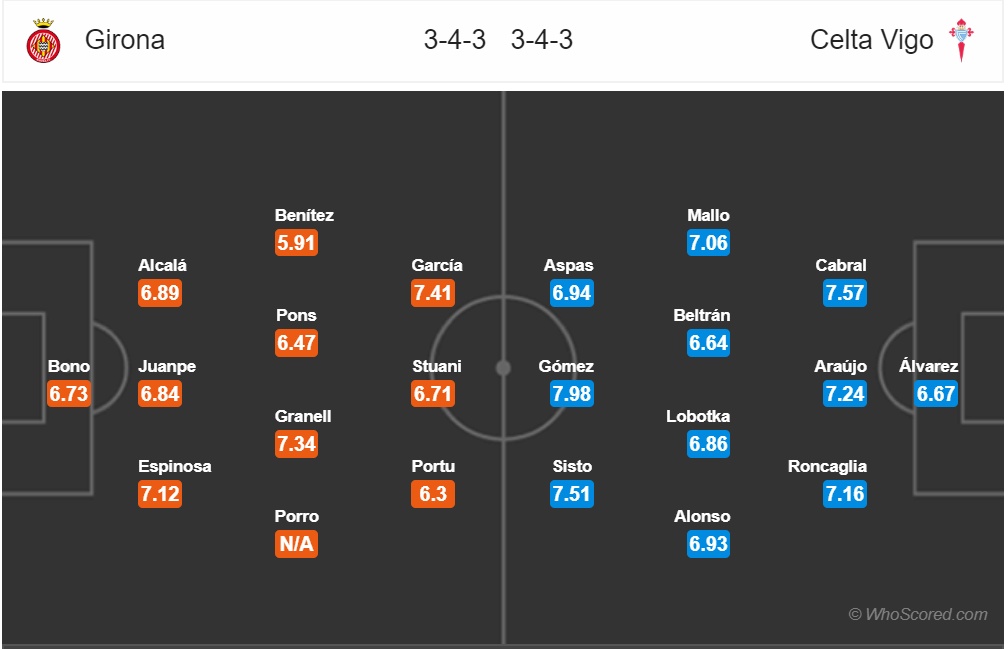Click Gómez's 7.98 rating badge
This screenshot has width=1008, height=649.
[572, 393]
